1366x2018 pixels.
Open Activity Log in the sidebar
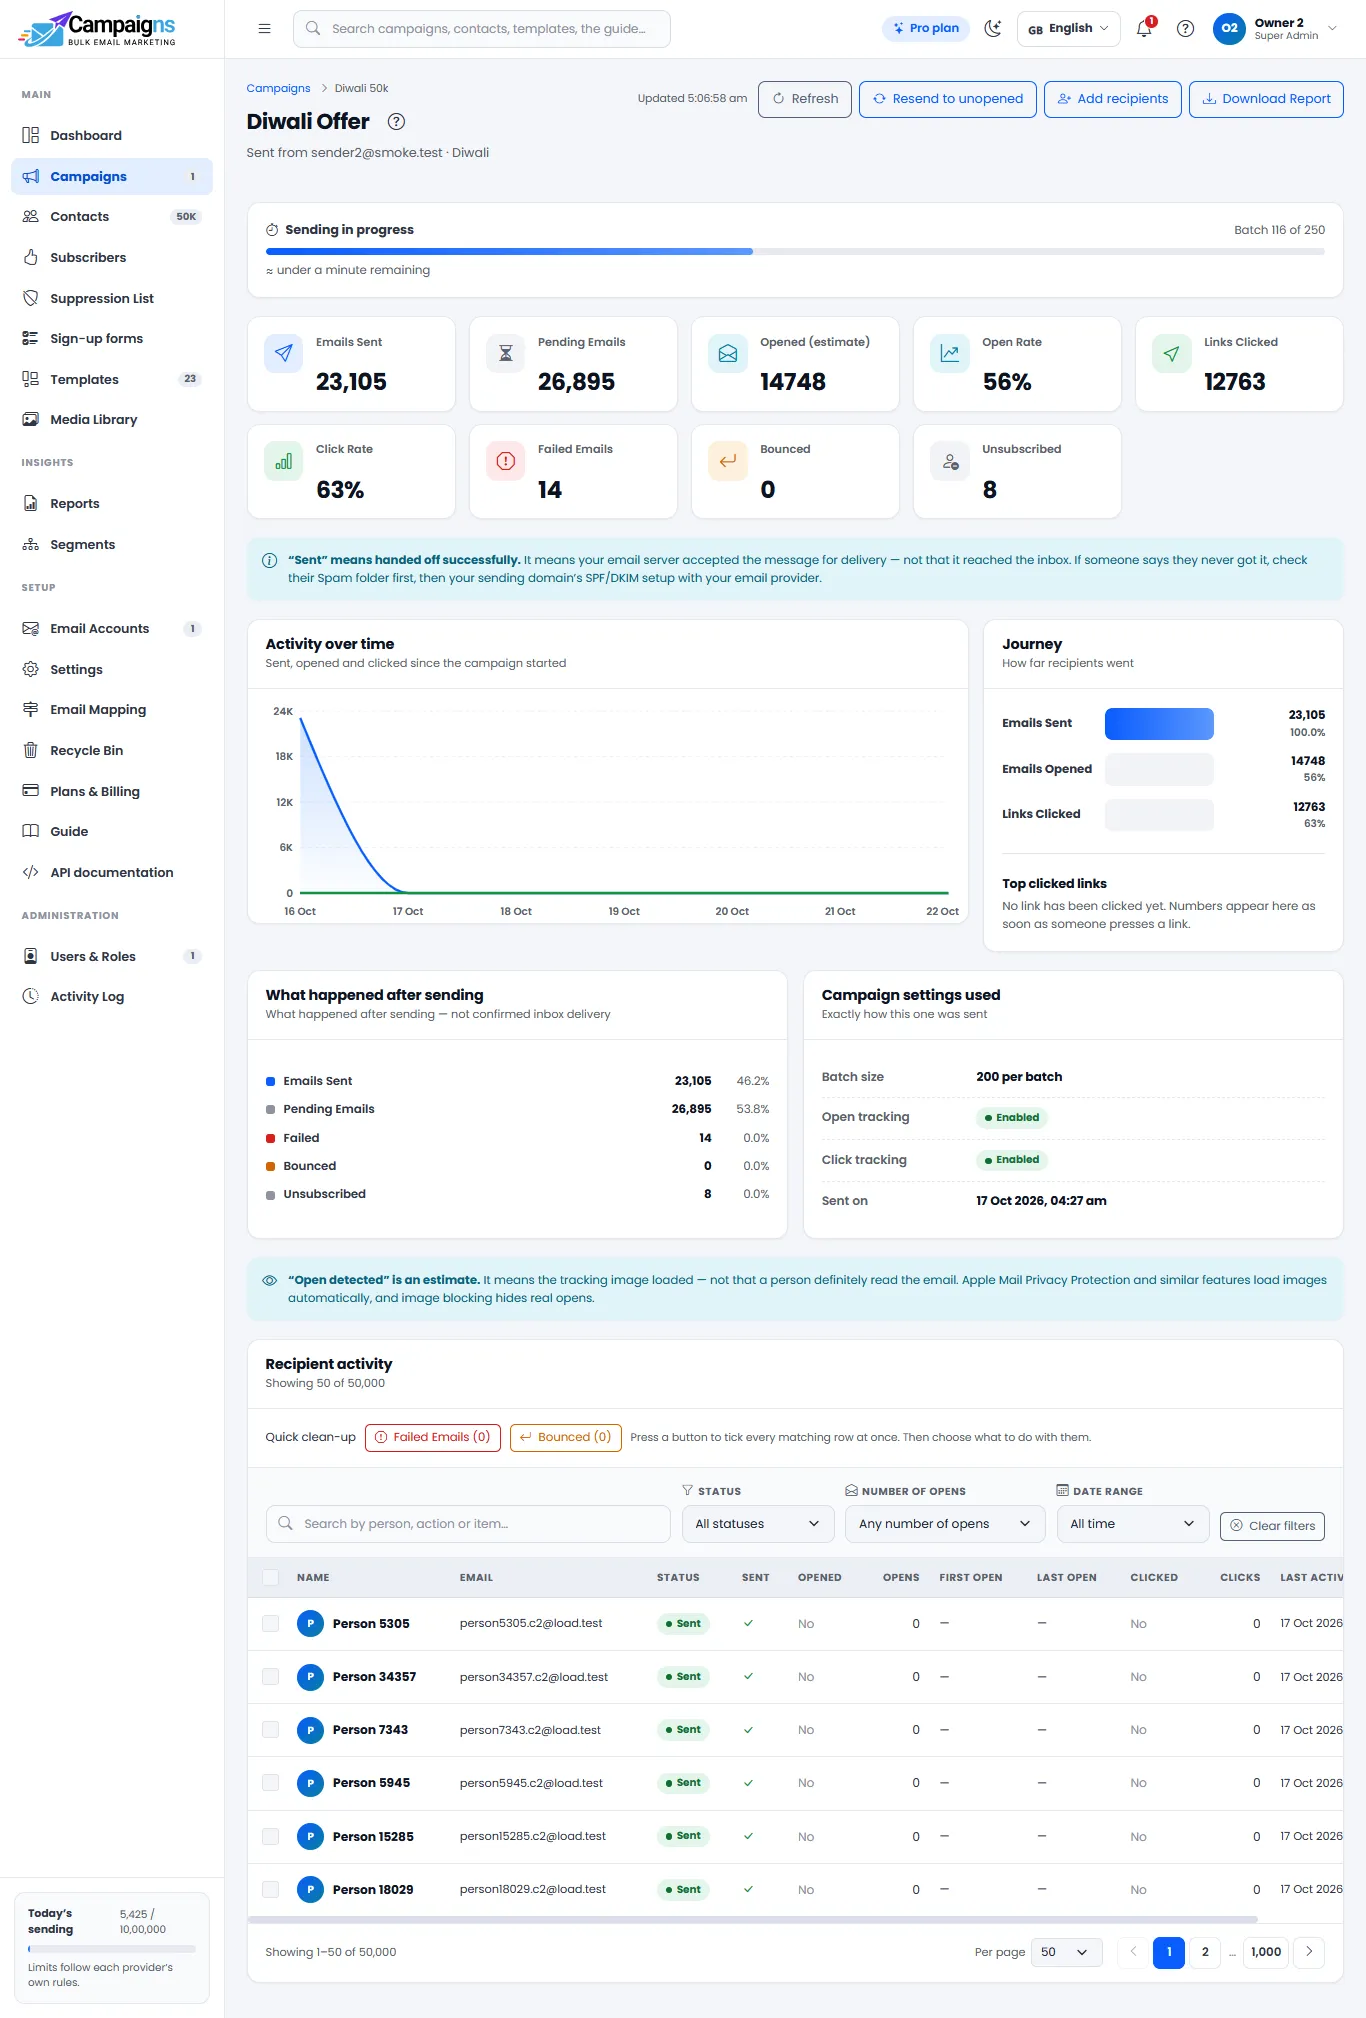click(112, 996)
